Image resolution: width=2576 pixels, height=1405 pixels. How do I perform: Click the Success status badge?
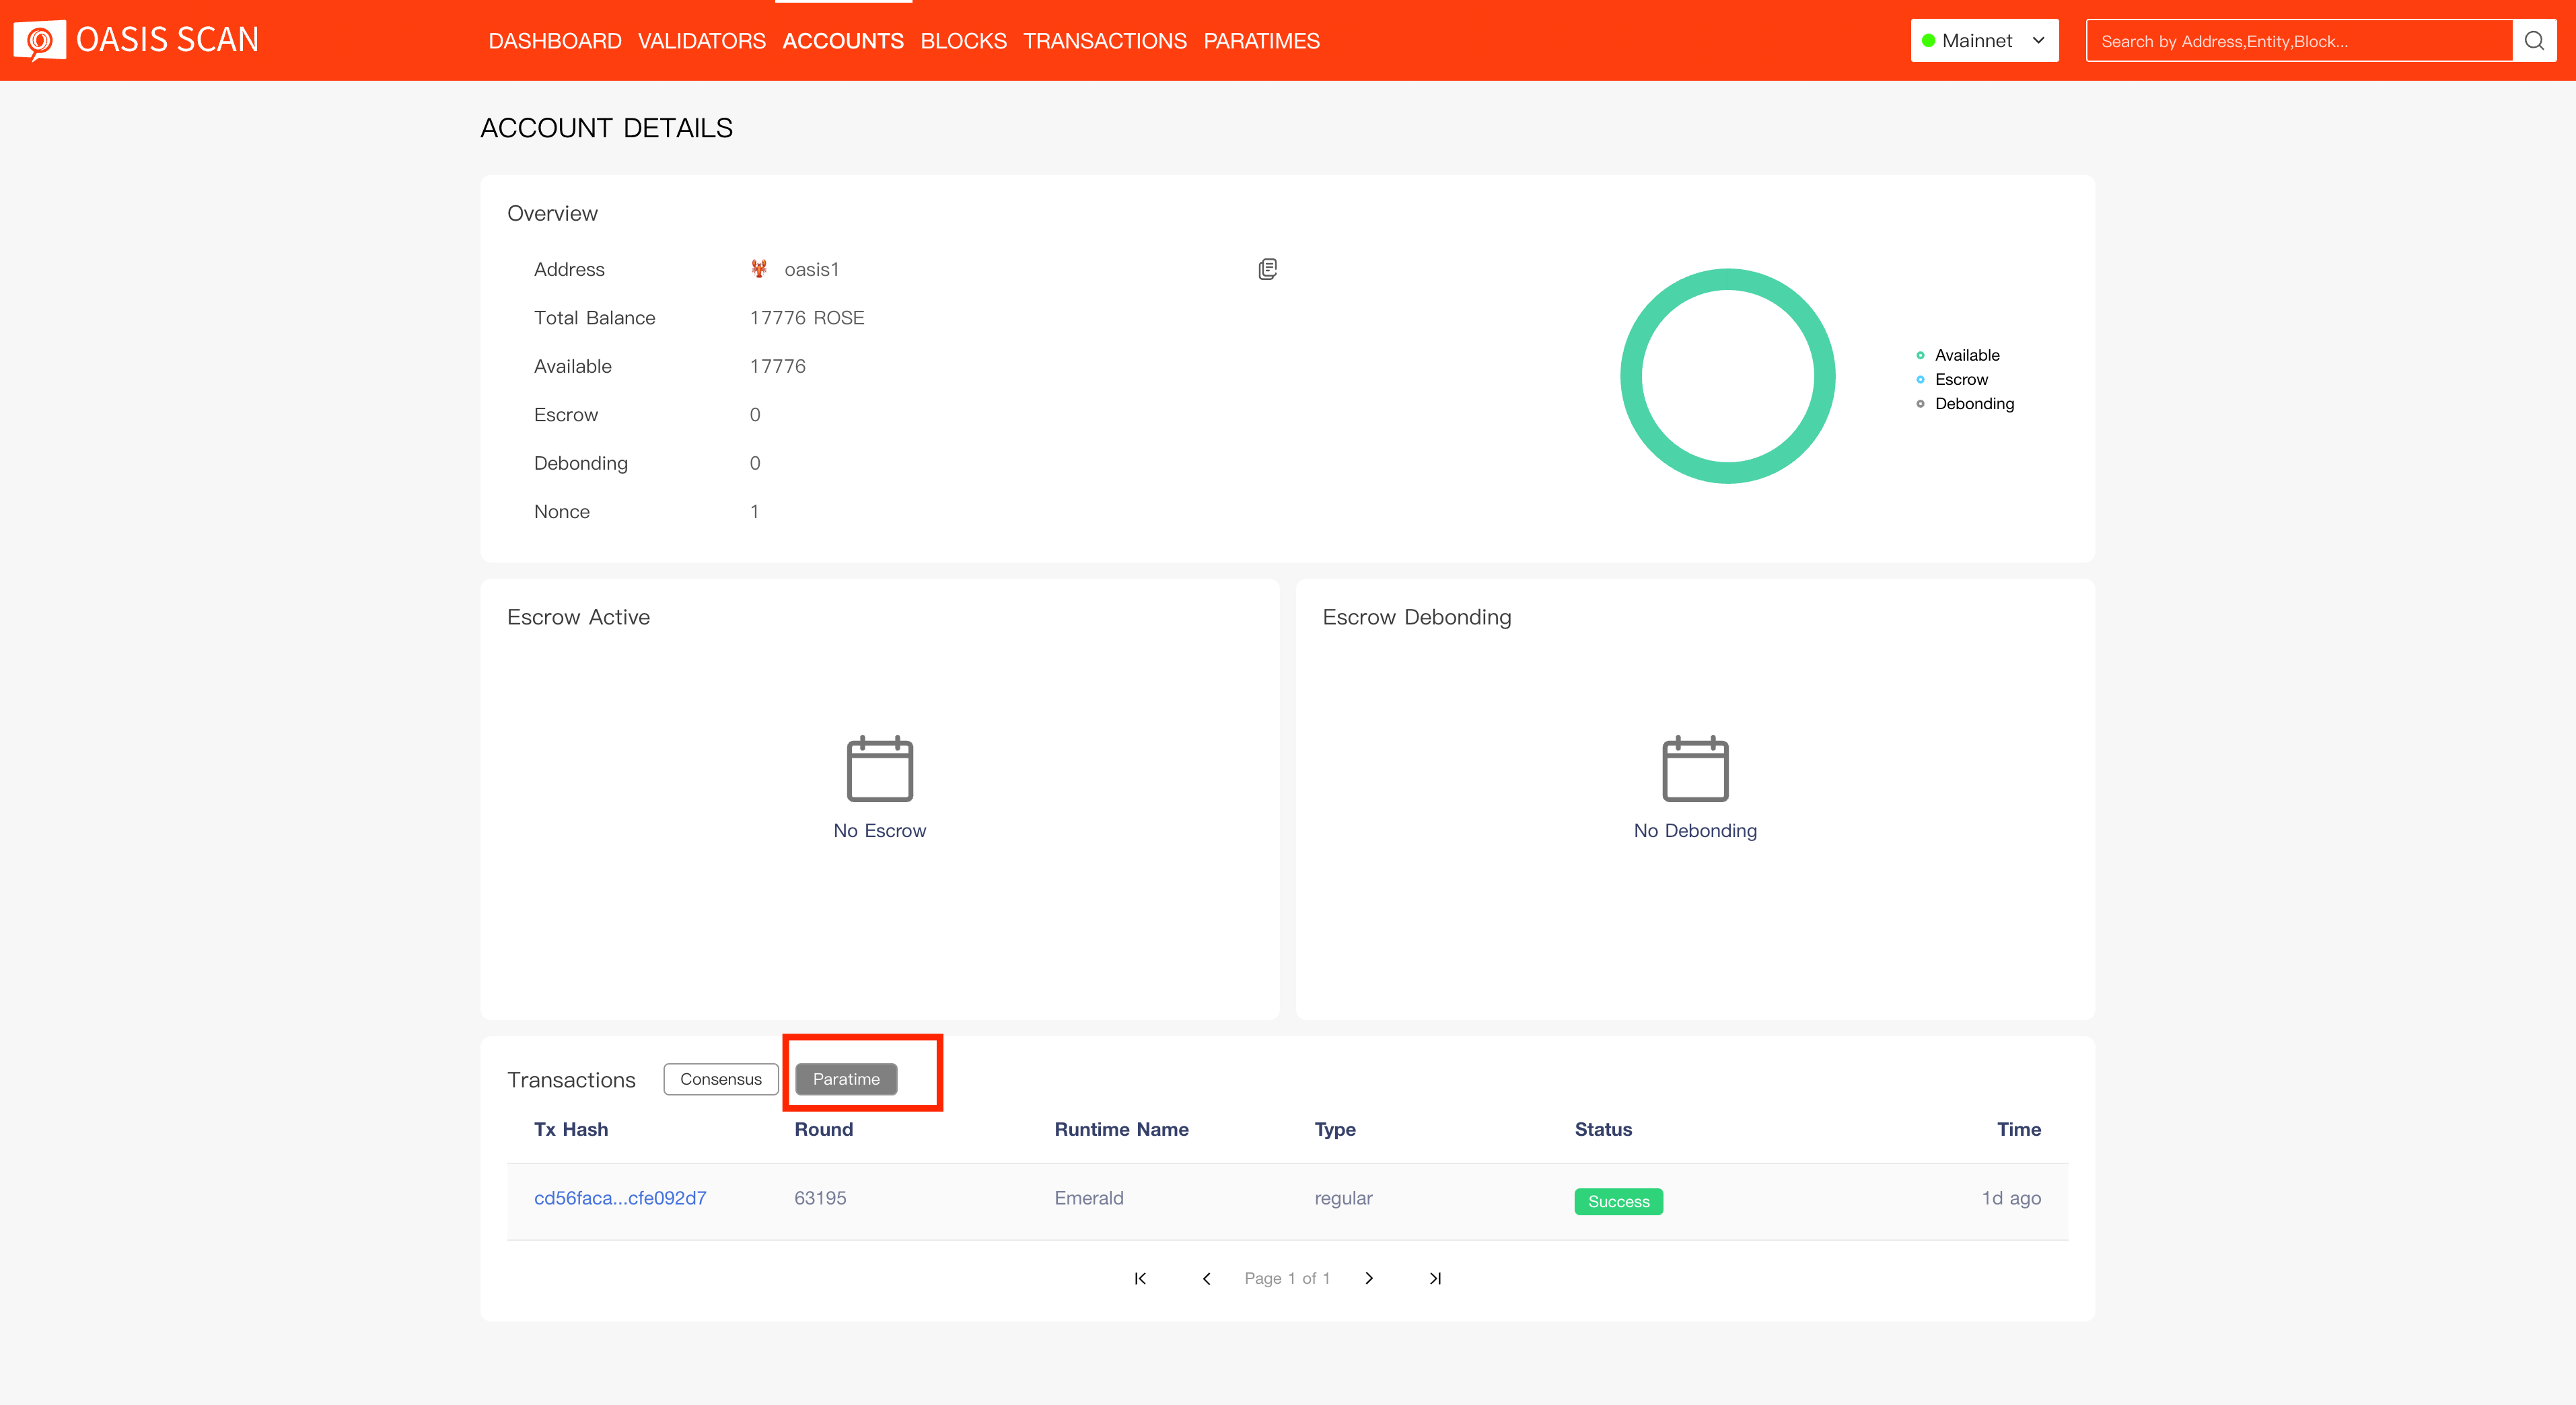click(1618, 1201)
